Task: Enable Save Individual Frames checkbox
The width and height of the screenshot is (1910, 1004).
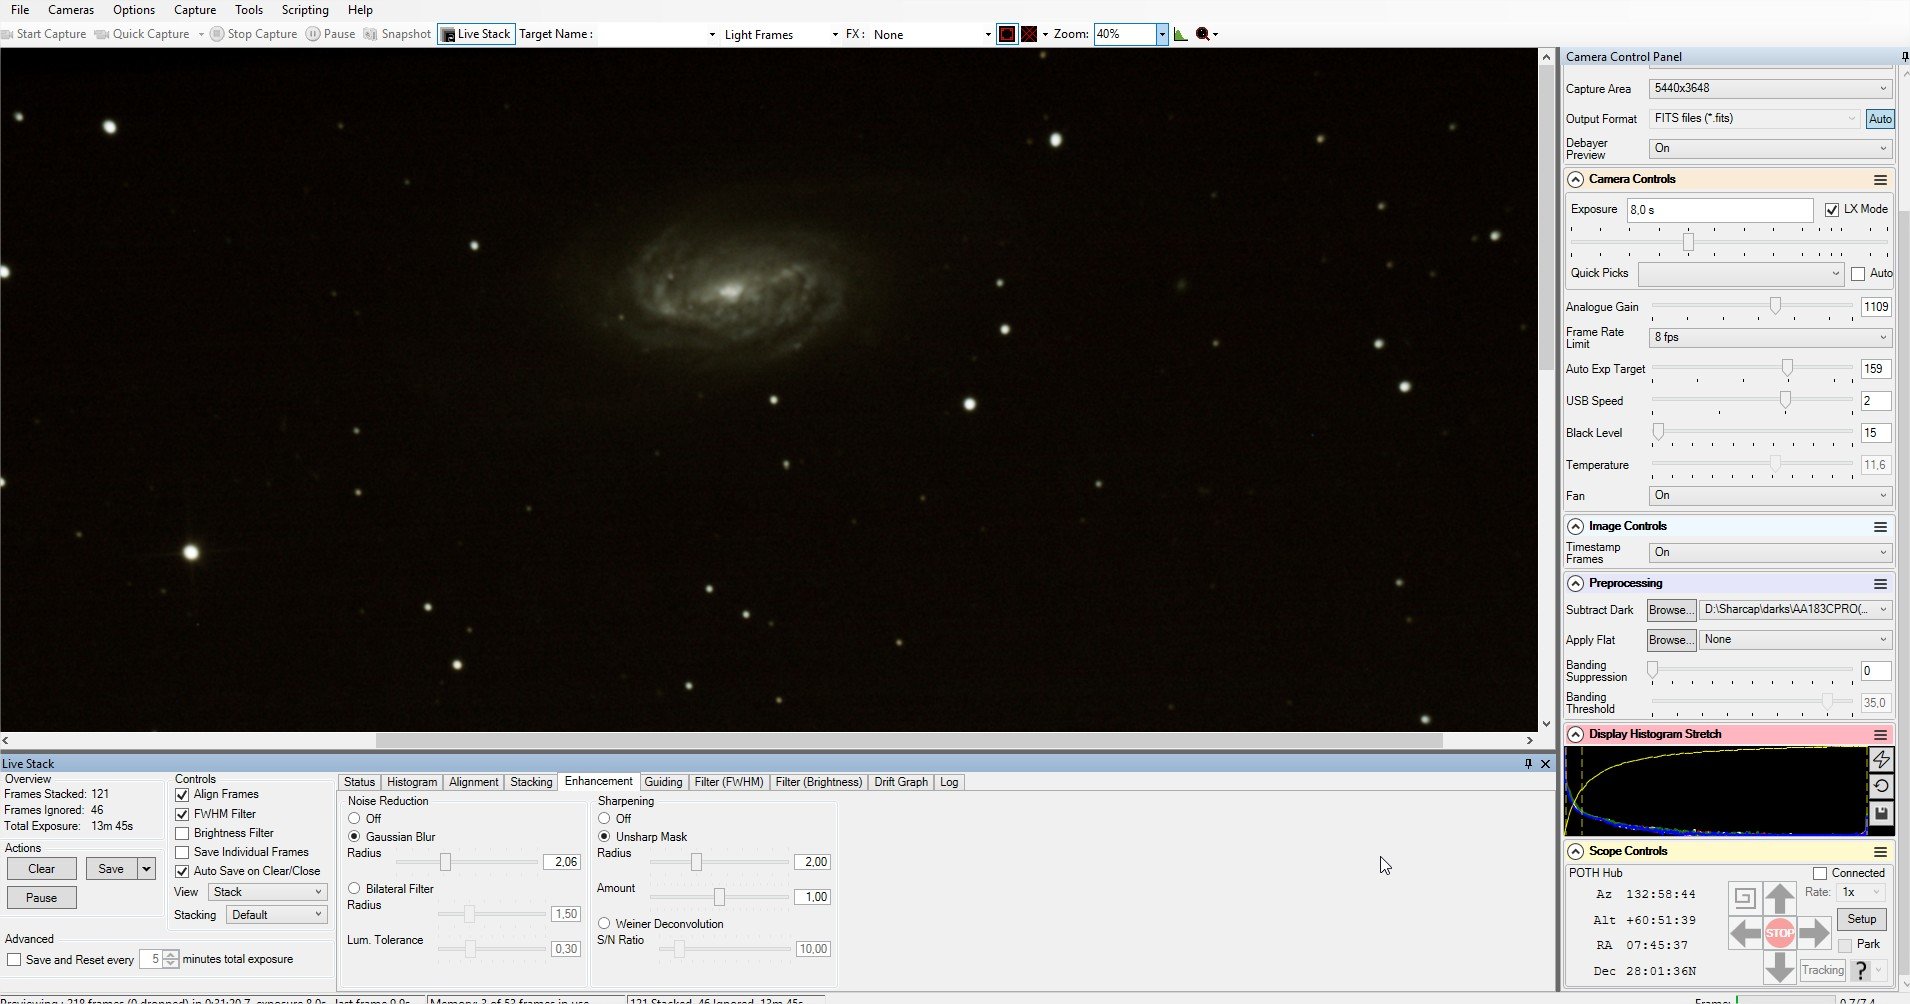Action: (x=182, y=853)
